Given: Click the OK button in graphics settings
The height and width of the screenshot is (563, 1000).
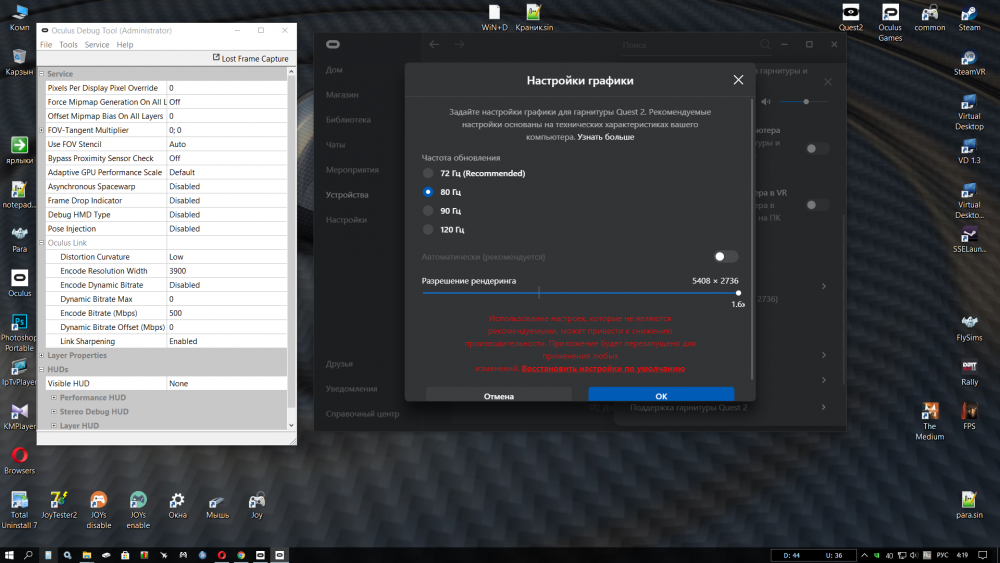Looking at the screenshot, I should (x=661, y=394).
